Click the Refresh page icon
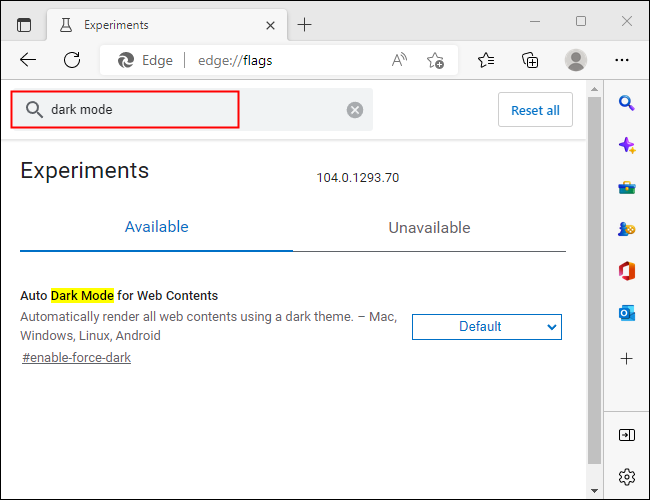Image resolution: width=650 pixels, height=500 pixels. [x=72, y=60]
